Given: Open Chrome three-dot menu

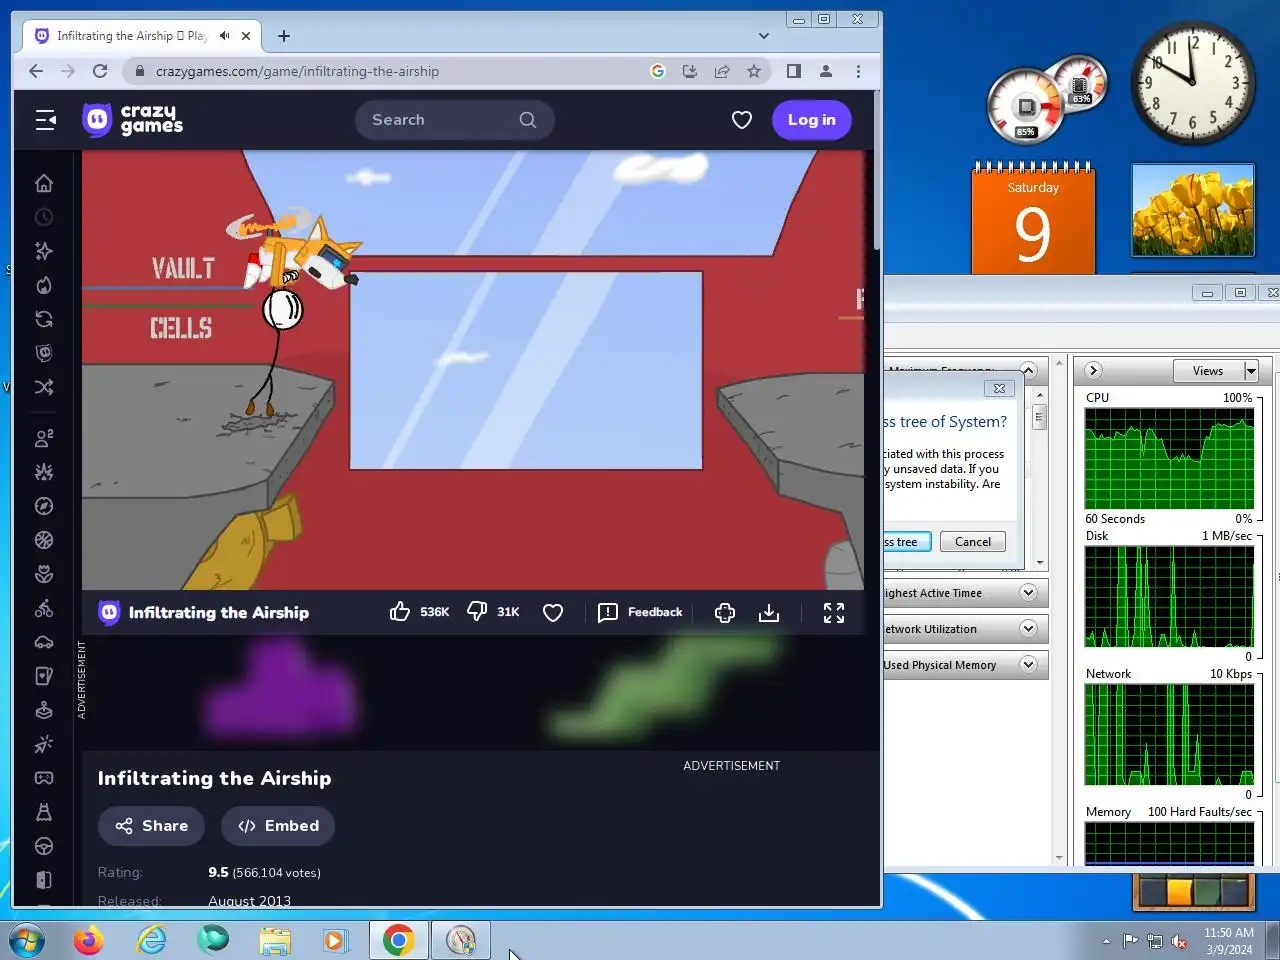Looking at the screenshot, I should (x=858, y=71).
